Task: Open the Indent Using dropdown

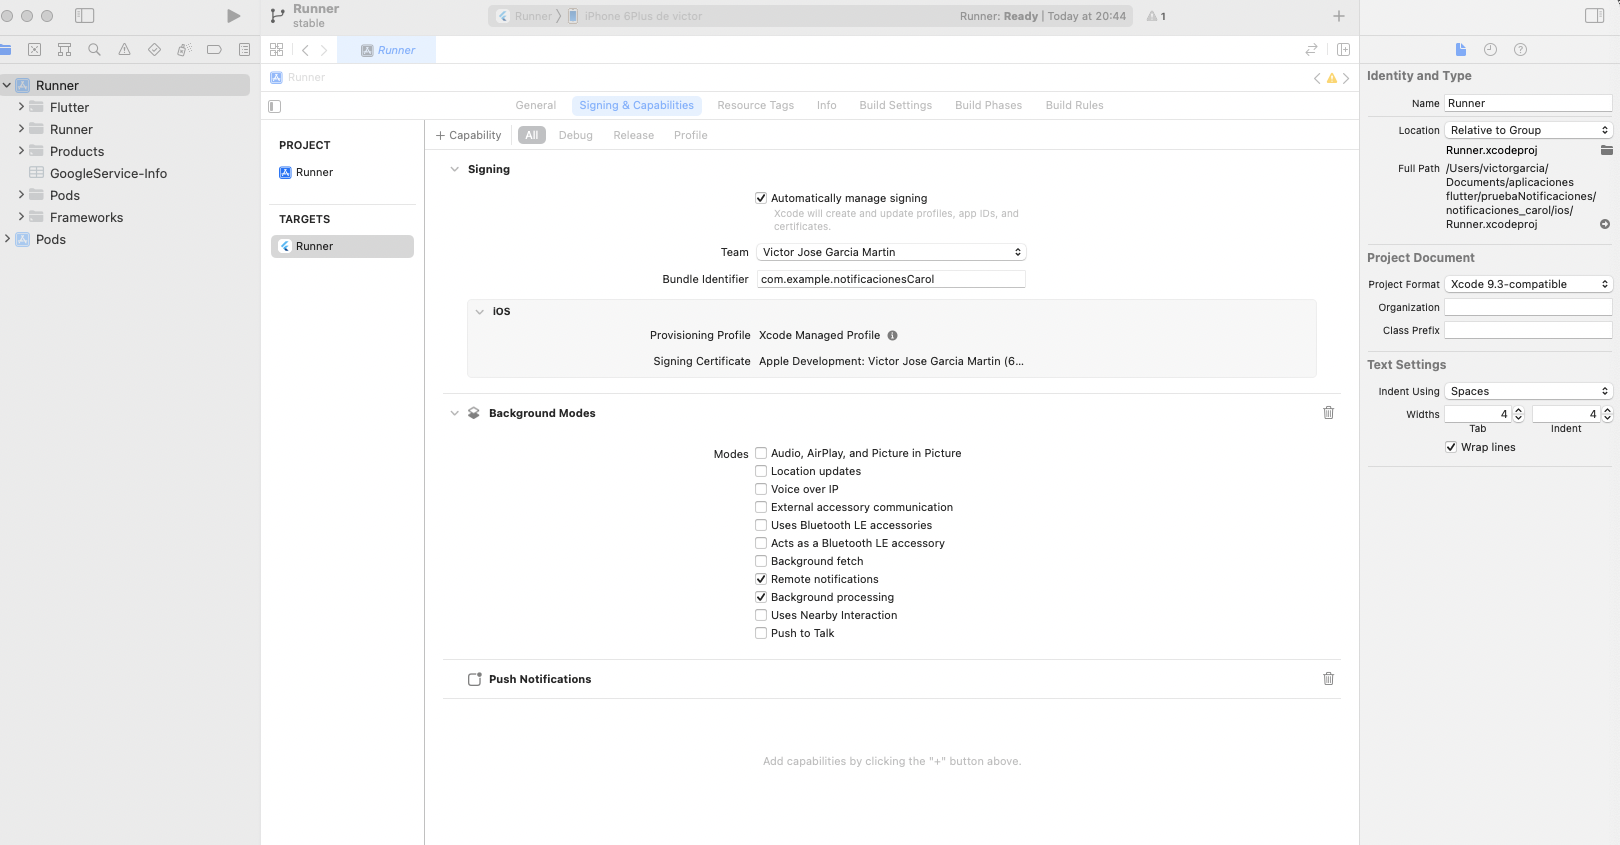Action: click(x=1528, y=391)
